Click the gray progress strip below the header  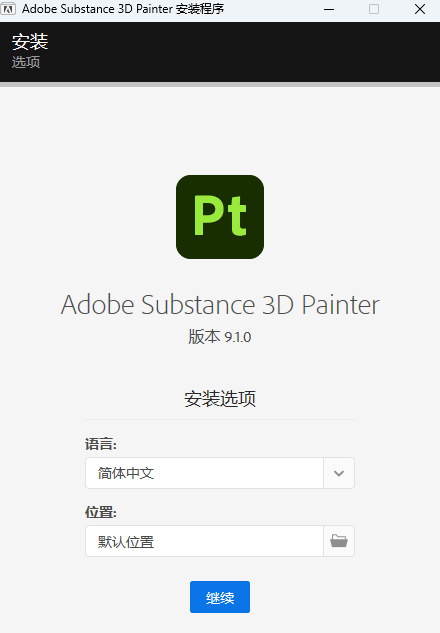[220, 84]
